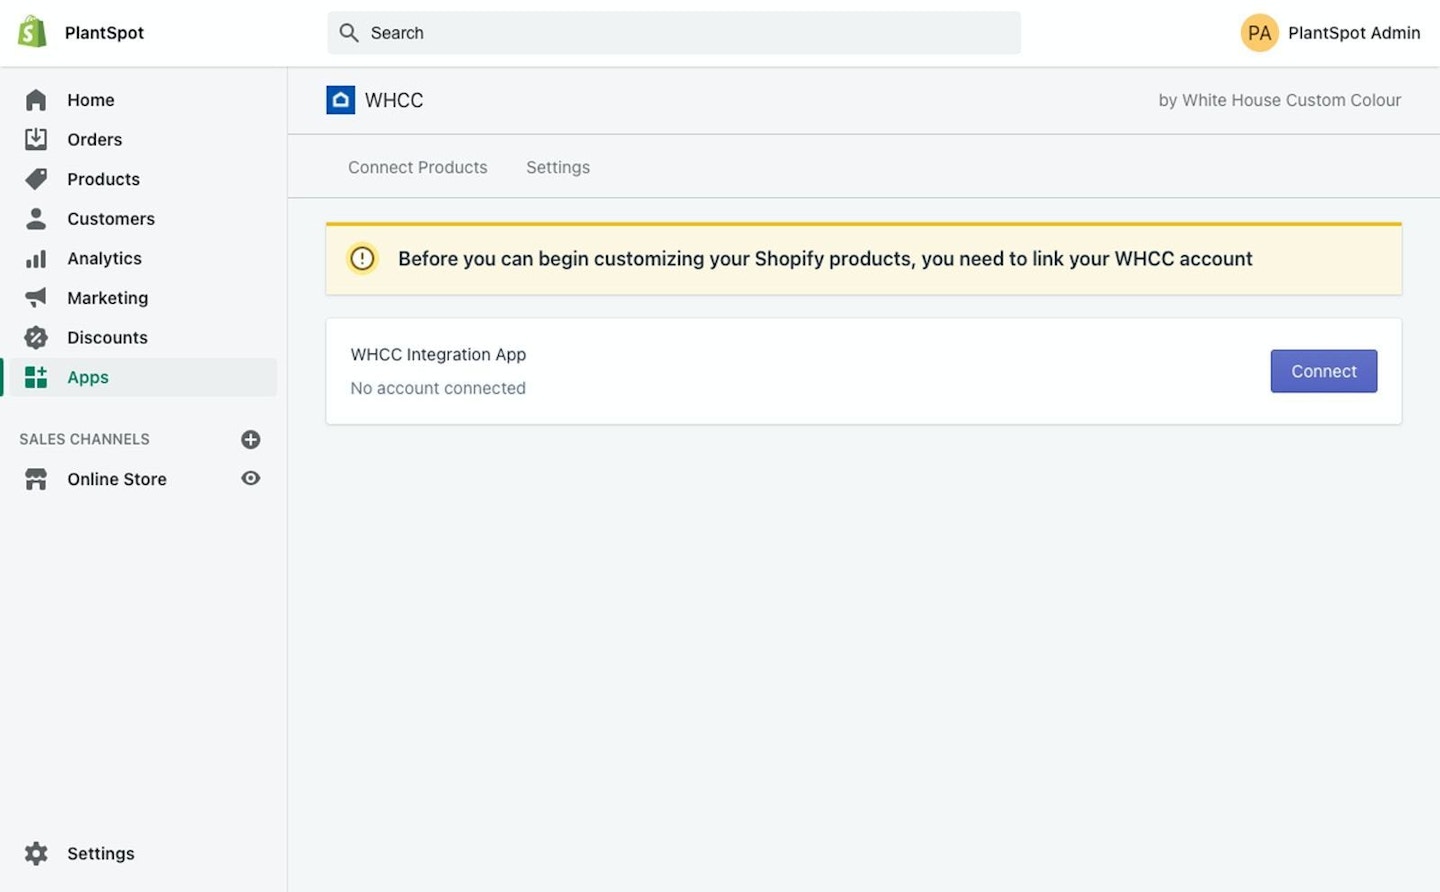This screenshot has height=892, width=1440.
Task: Go to Home in sidebar
Action: coord(91,100)
